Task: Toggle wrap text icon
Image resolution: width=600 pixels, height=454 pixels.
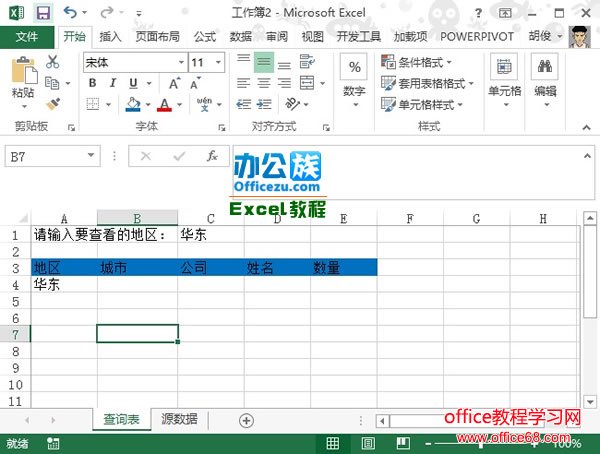Action: pyautogui.click(x=307, y=61)
